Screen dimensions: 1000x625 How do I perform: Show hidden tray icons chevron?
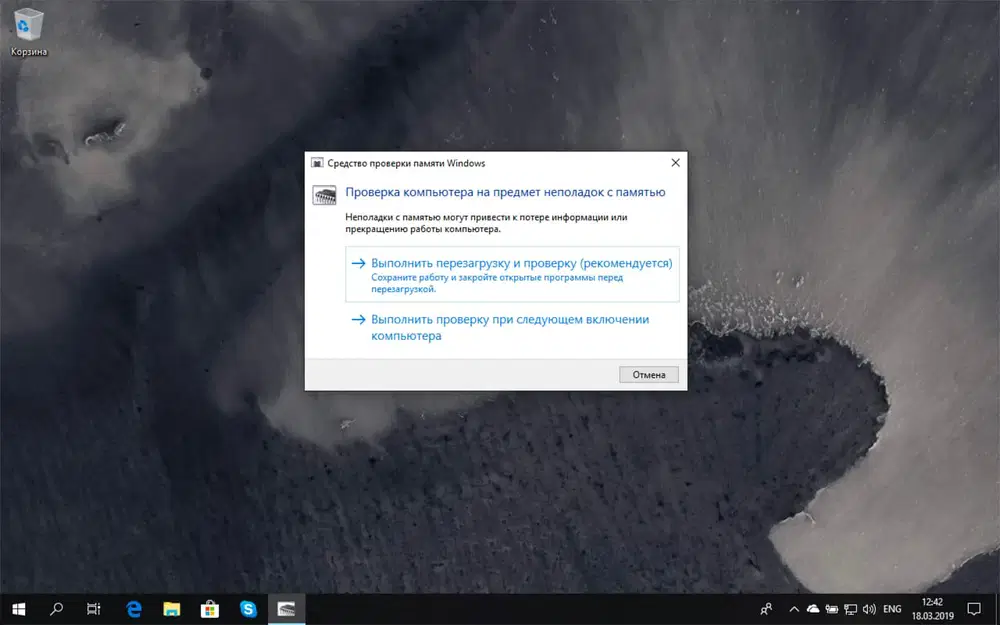click(x=794, y=609)
